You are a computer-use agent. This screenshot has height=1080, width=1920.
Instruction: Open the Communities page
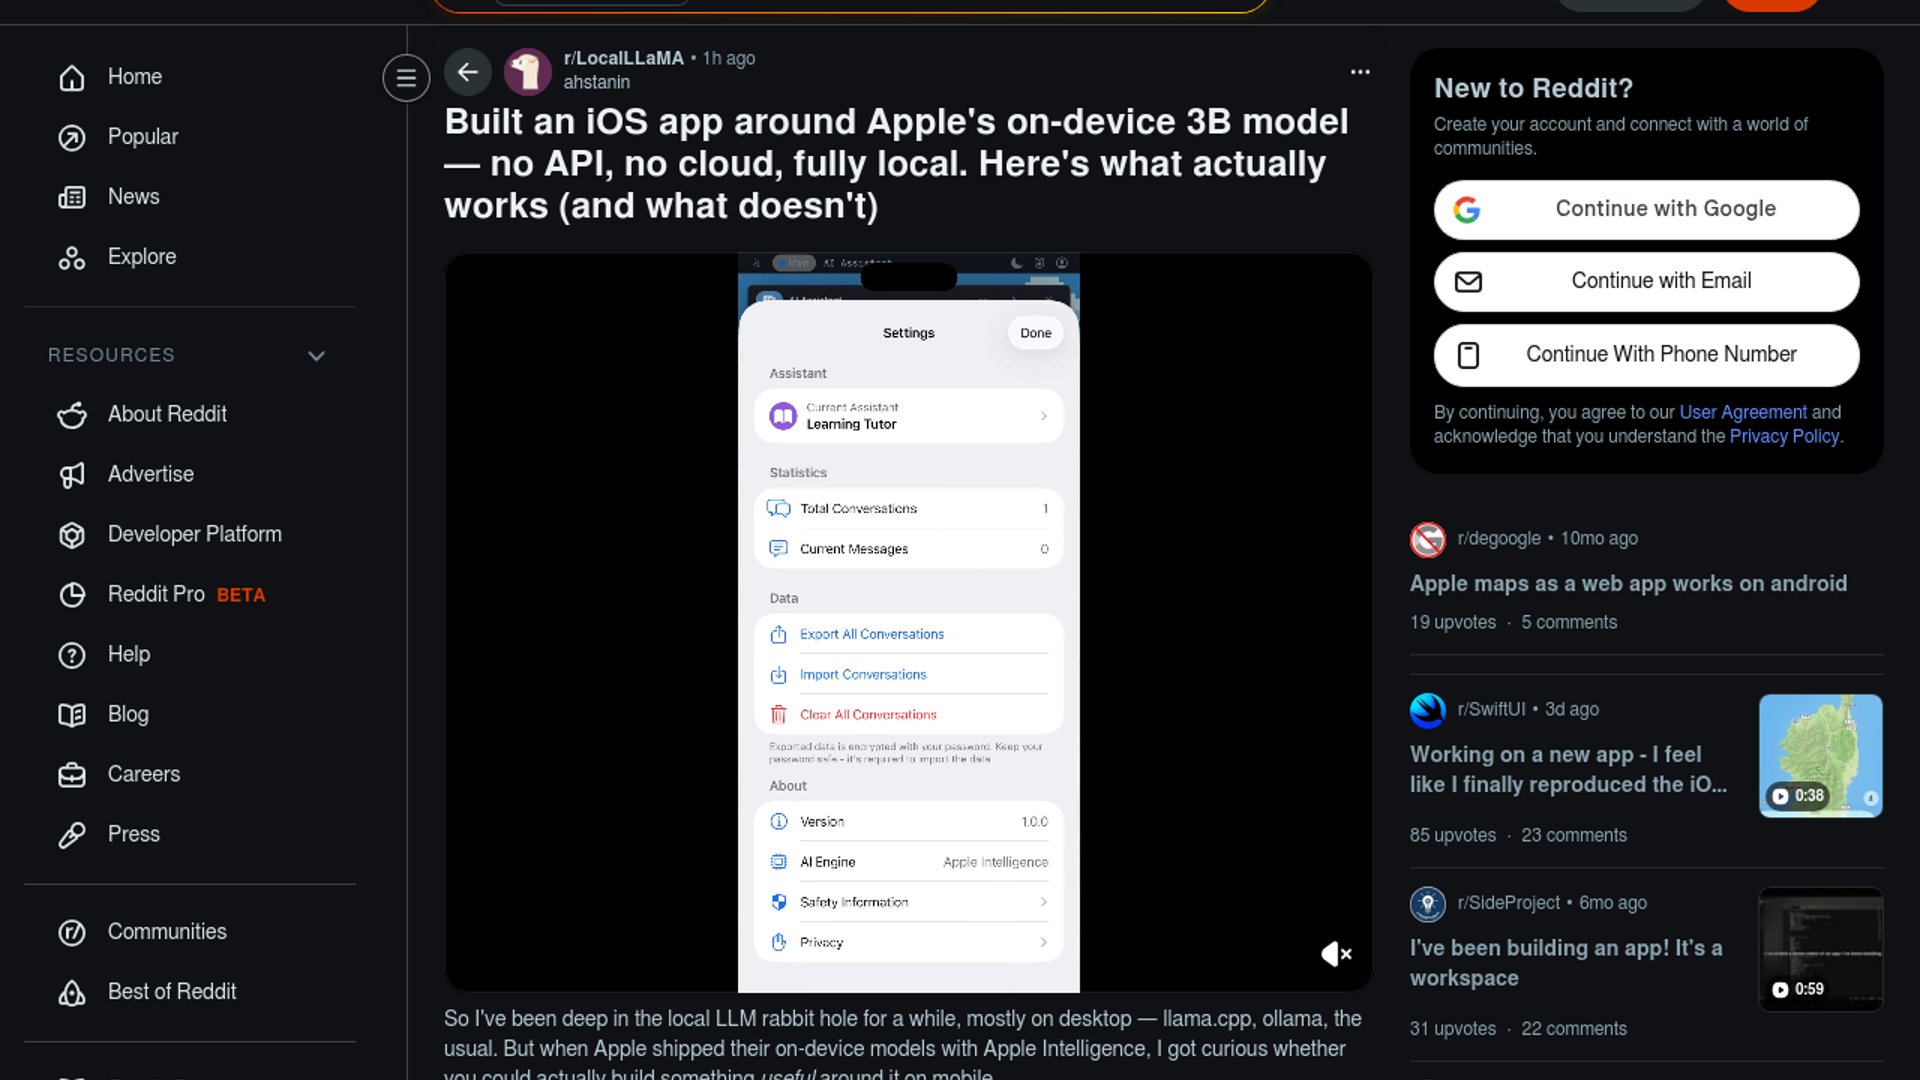click(x=166, y=932)
